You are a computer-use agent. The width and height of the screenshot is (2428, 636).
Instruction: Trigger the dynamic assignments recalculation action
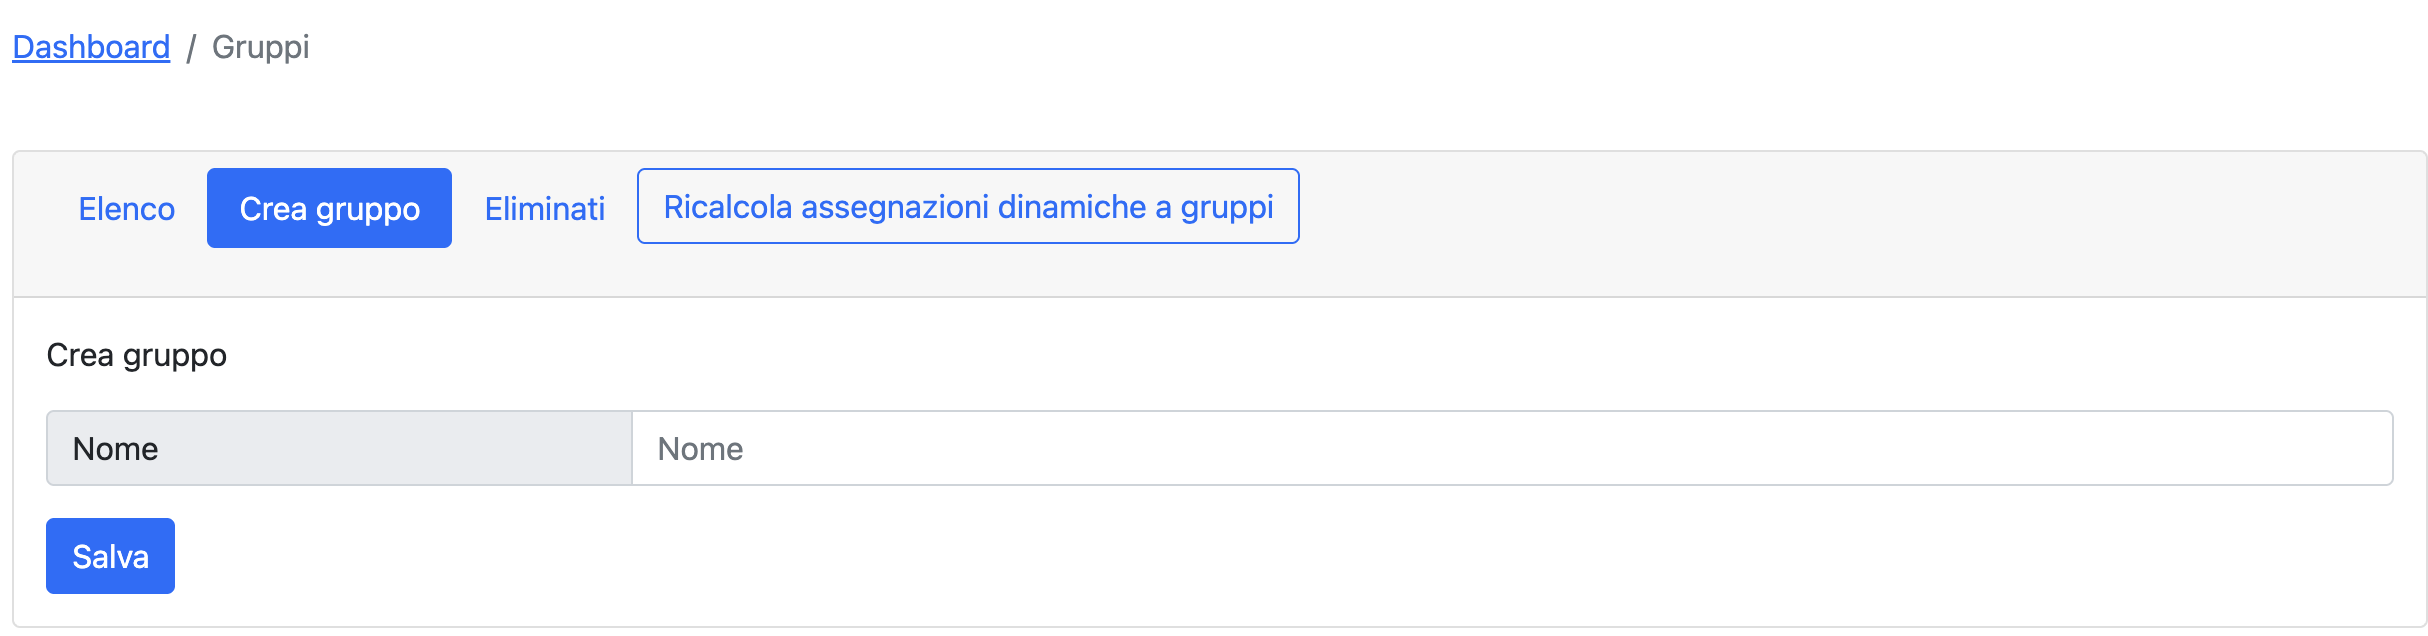[x=967, y=206]
